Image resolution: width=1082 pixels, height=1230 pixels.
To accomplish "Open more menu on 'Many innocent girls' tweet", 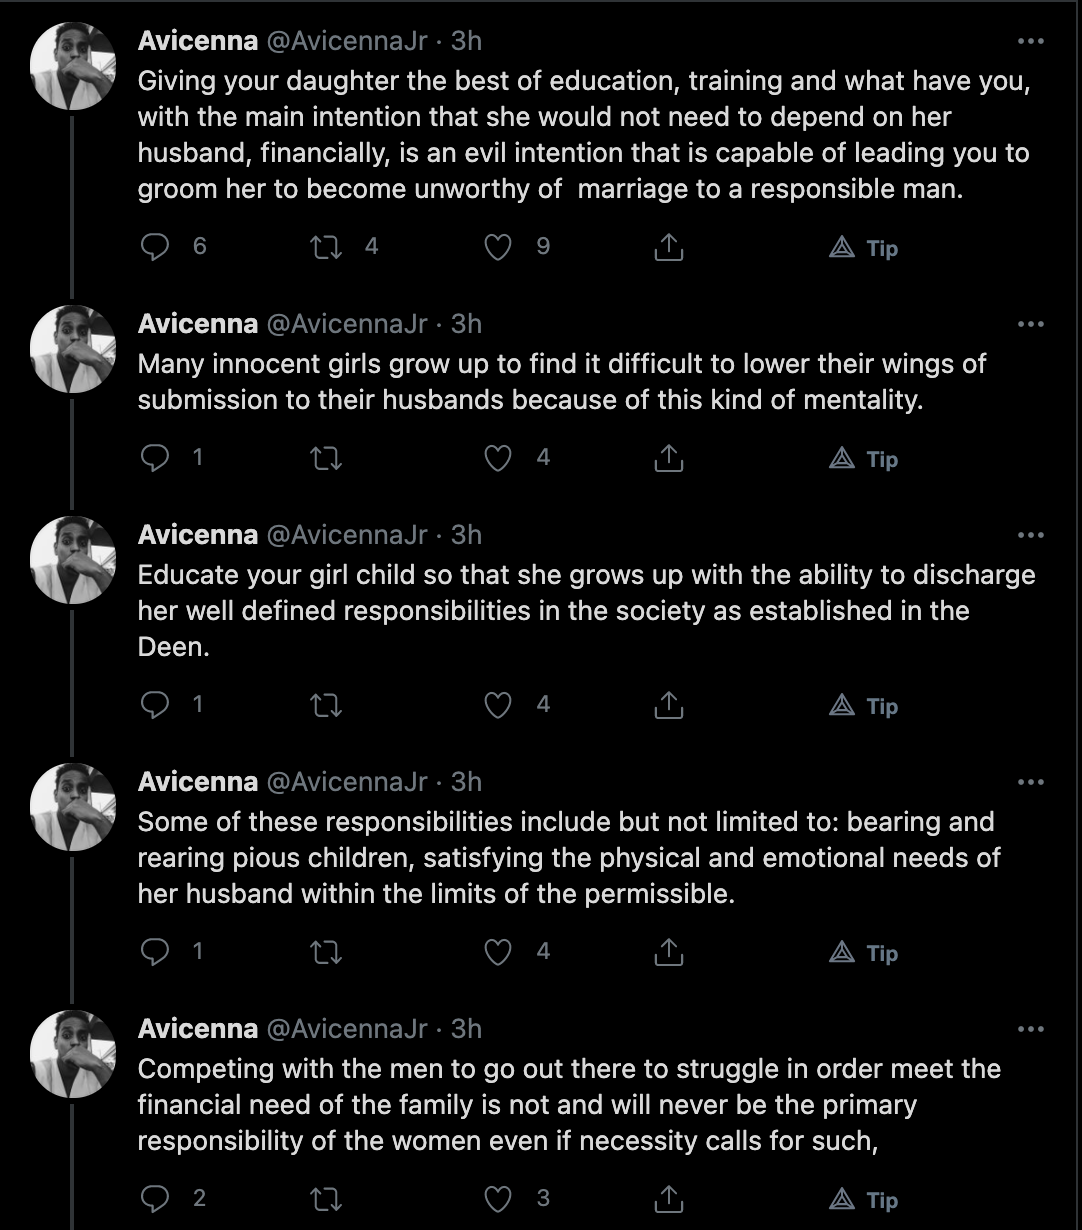I will 1030,324.
